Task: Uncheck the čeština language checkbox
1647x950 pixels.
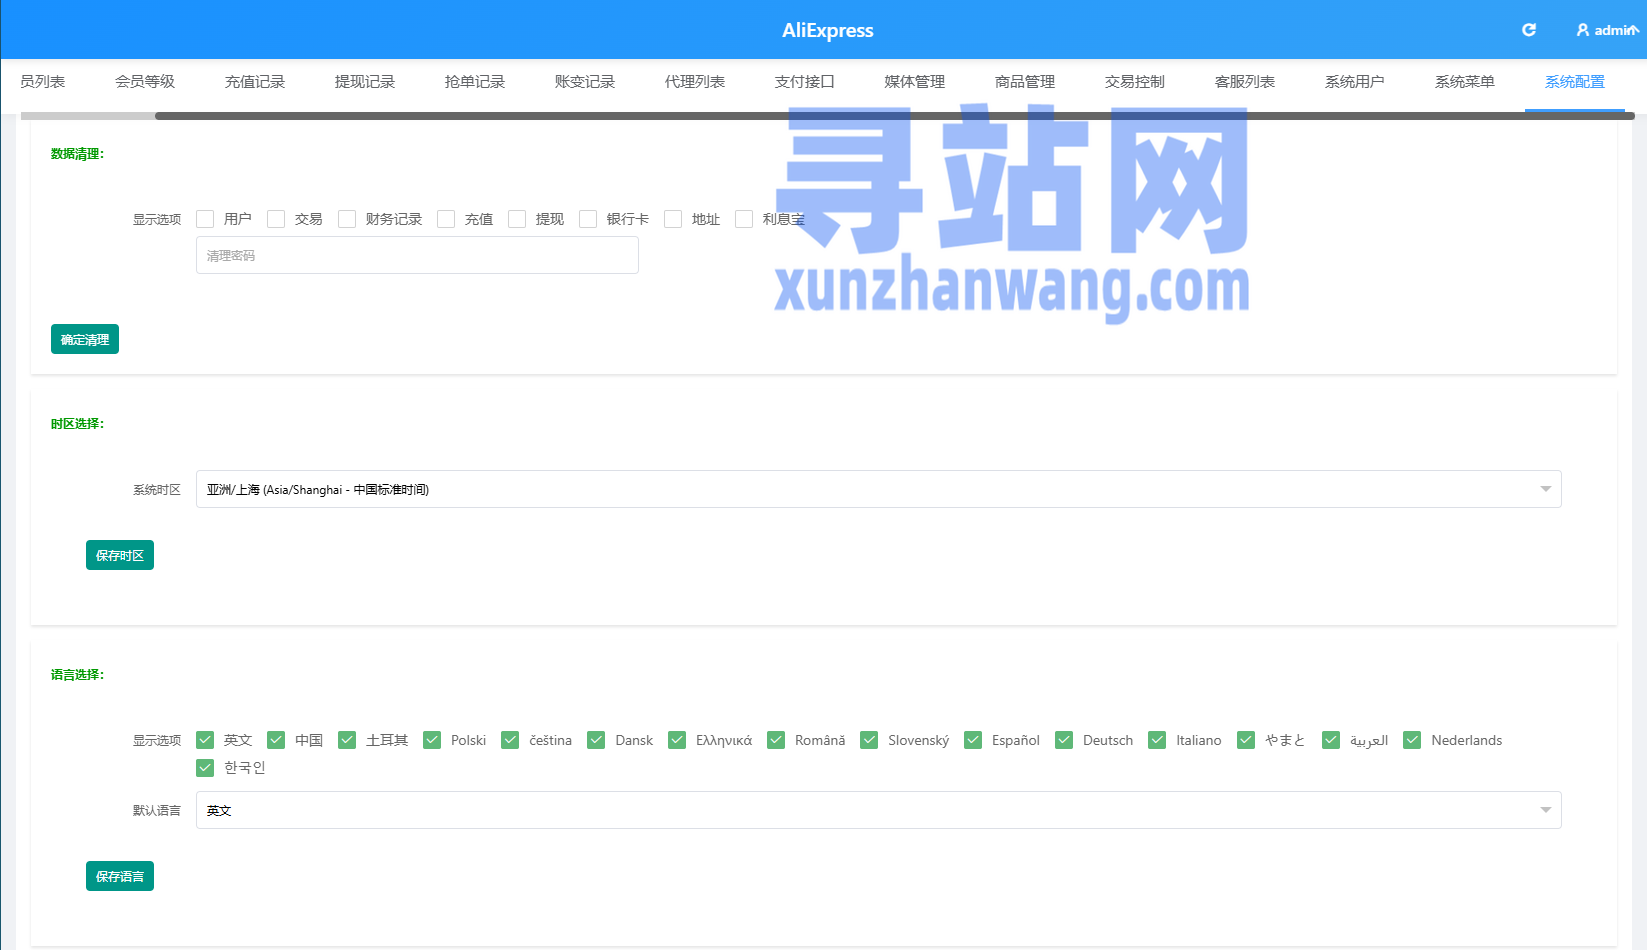Action: click(x=510, y=740)
